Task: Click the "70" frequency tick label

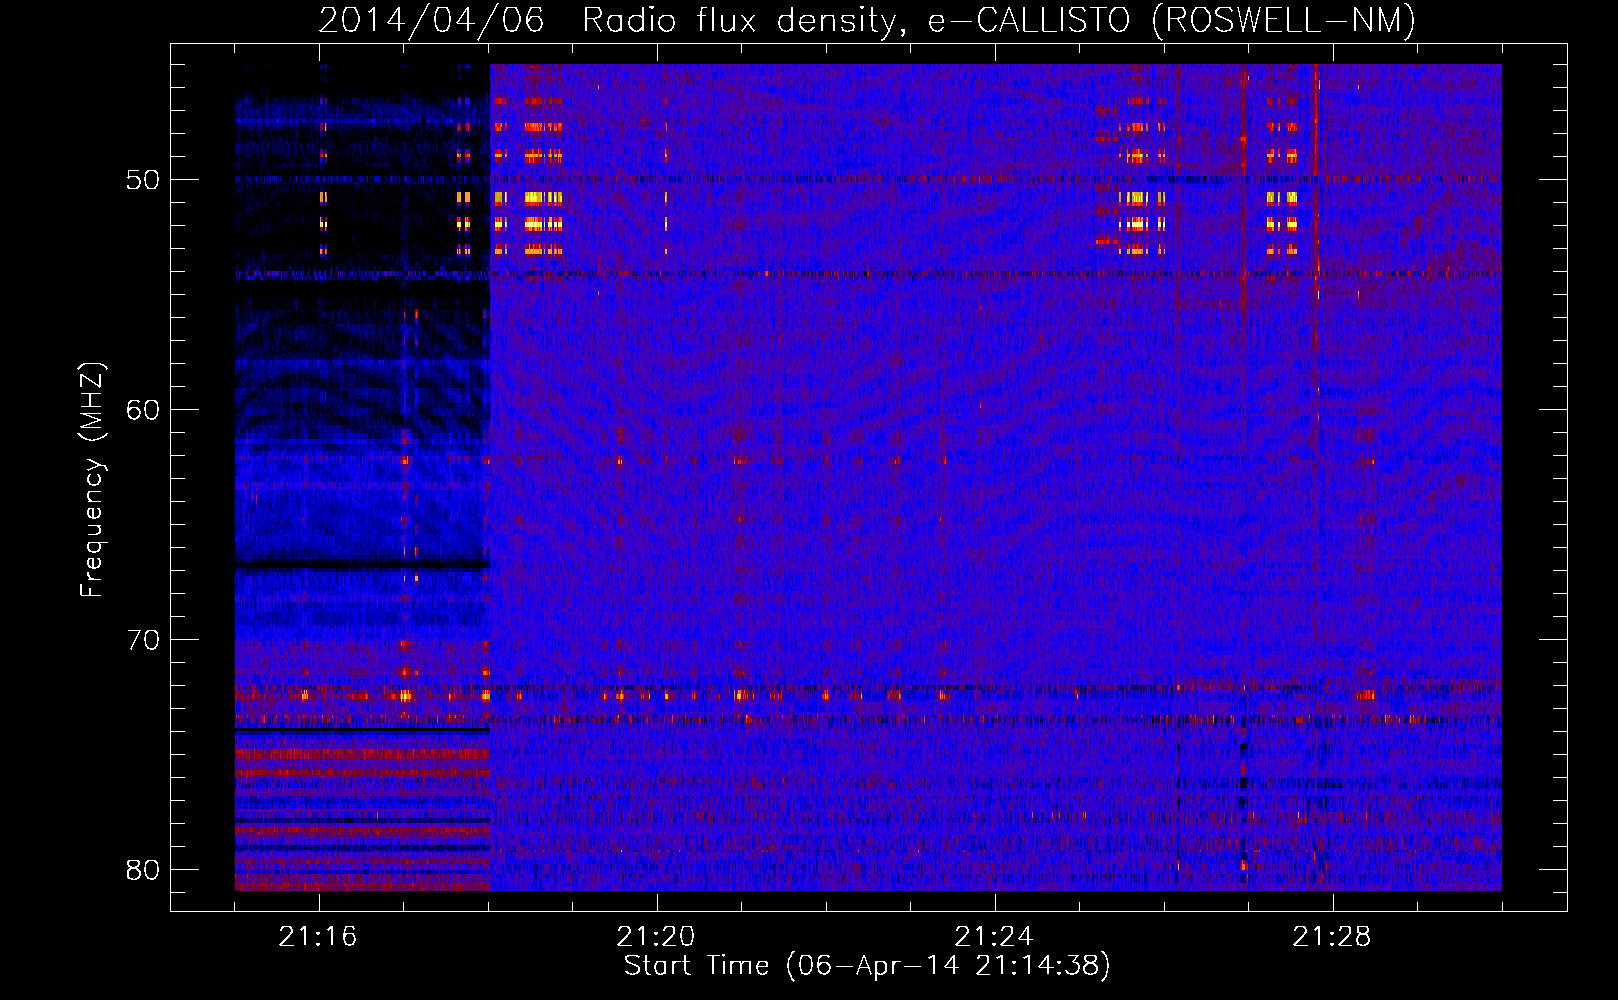Action: (x=143, y=641)
